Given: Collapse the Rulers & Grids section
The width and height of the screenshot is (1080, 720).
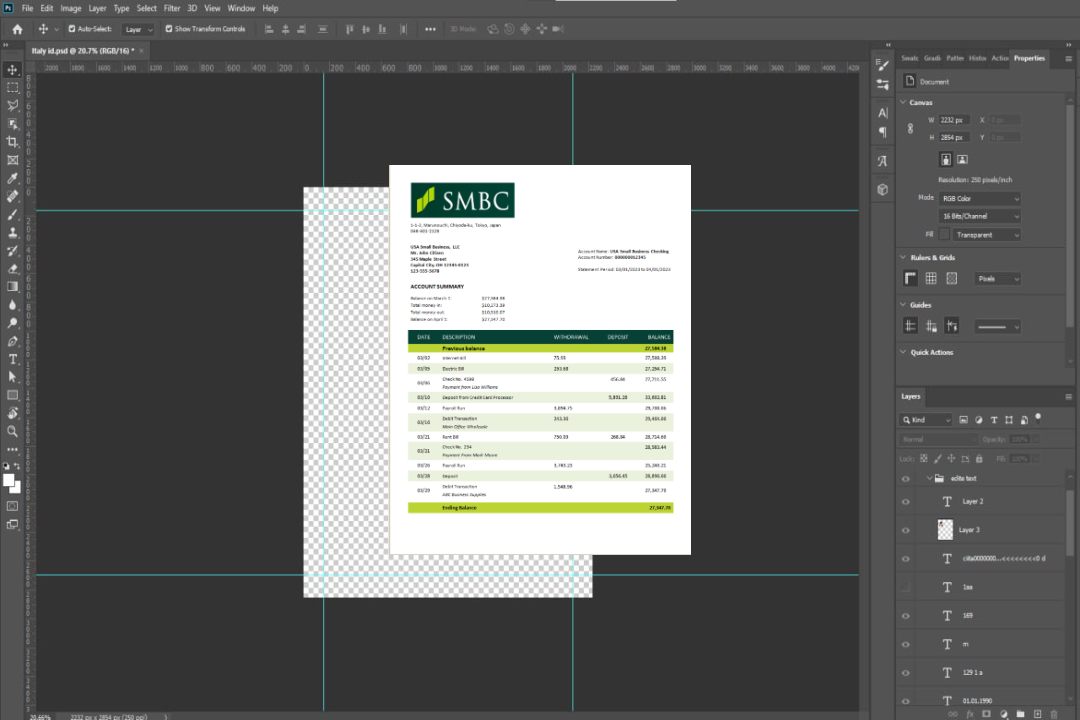Looking at the screenshot, I should click(903, 258).
